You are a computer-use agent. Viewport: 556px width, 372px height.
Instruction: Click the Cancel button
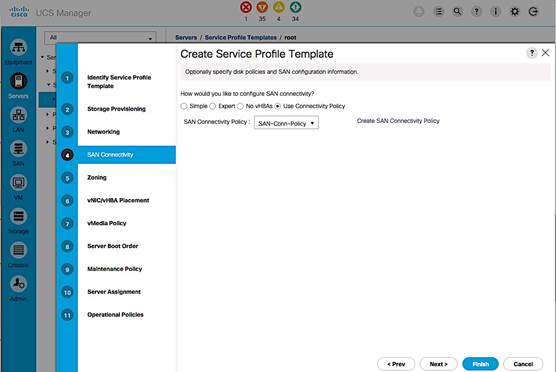[x=523, y=364]
